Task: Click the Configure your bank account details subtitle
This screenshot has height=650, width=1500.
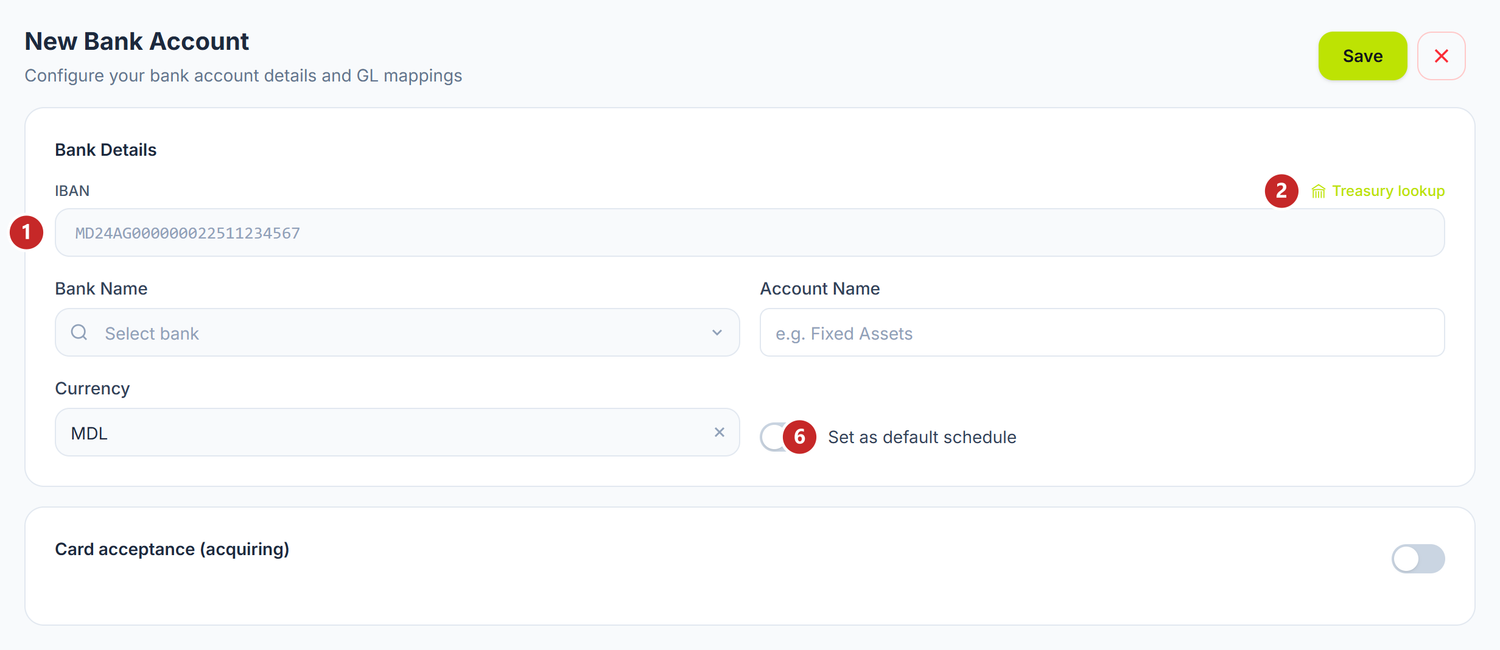Action: pos(243,76)
